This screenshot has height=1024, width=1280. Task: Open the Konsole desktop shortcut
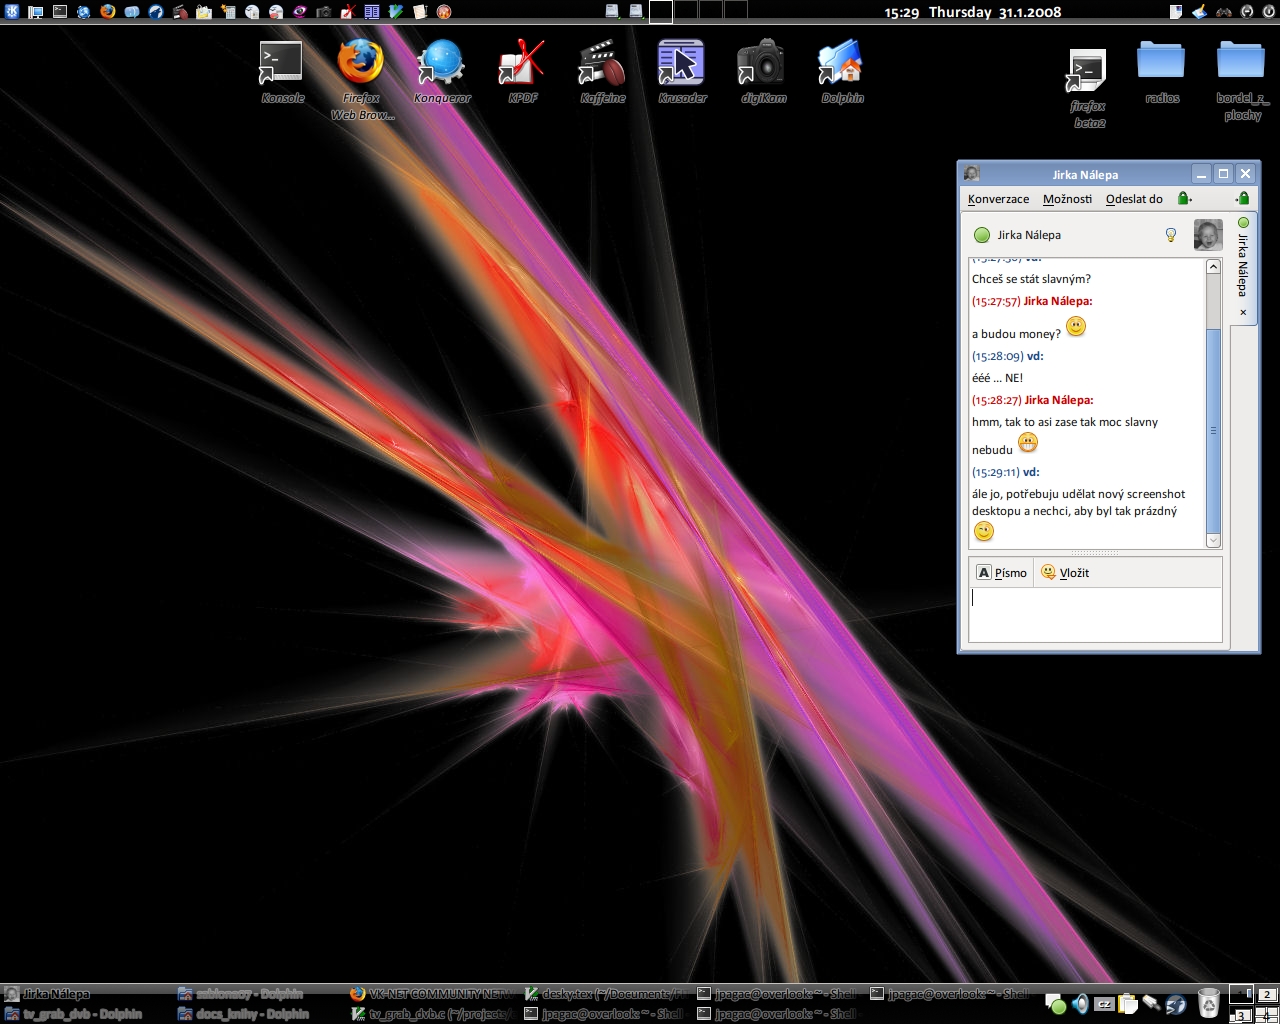tap(282, 70)
